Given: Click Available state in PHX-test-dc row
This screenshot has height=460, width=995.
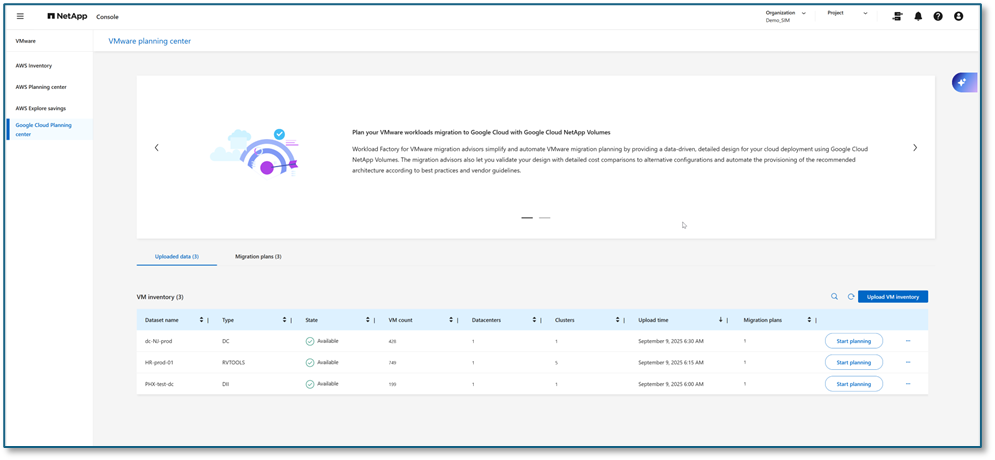Looking at the screenshot, I should (x=322, y=384).
